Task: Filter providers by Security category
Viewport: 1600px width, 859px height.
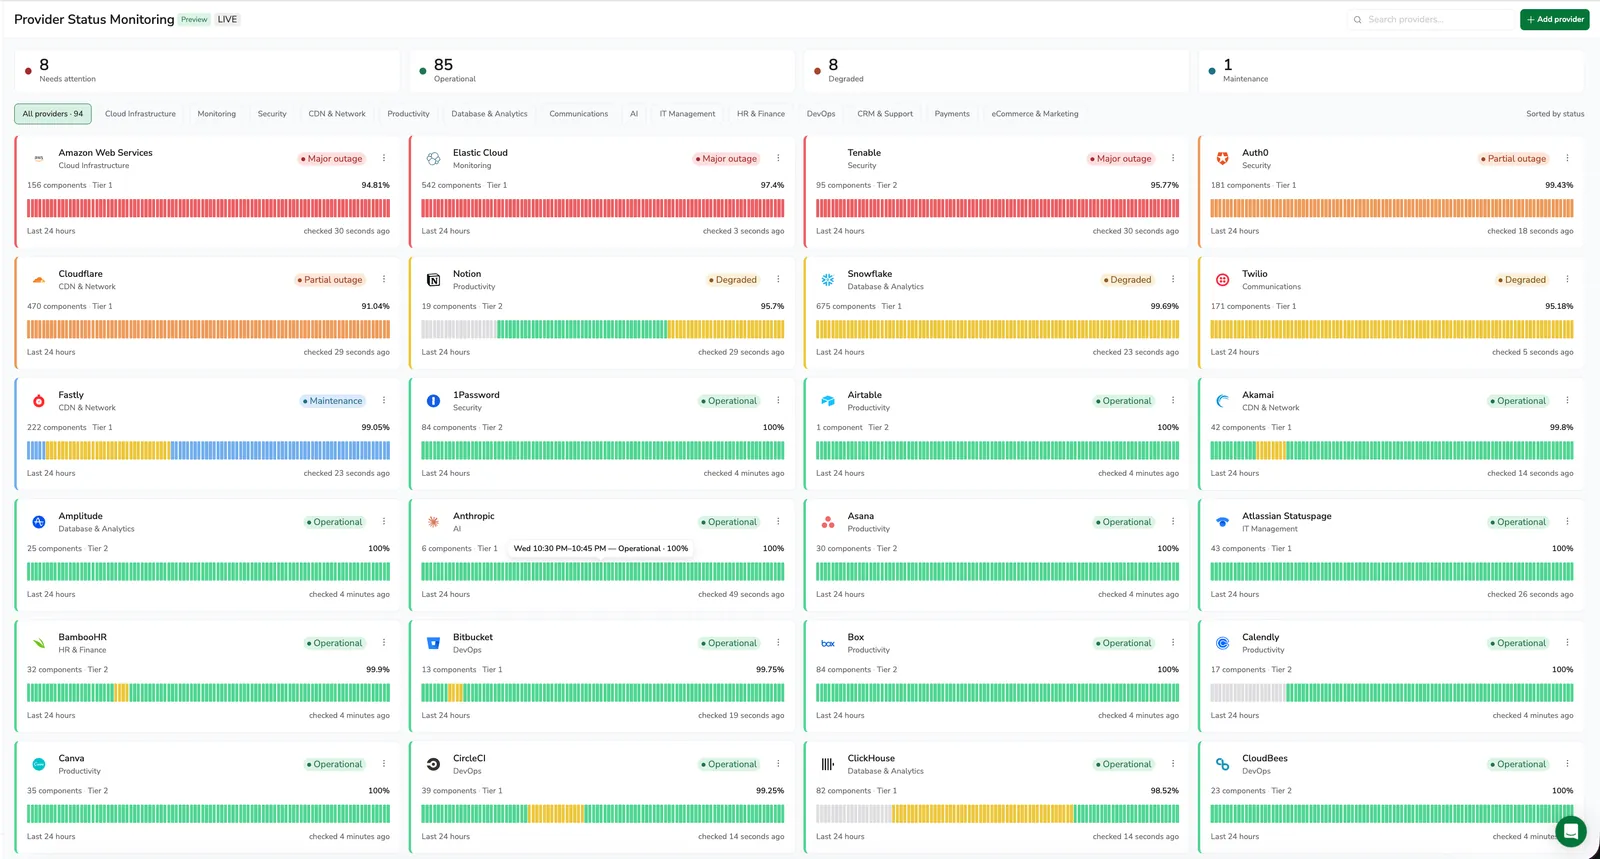Action: (272, 114)
